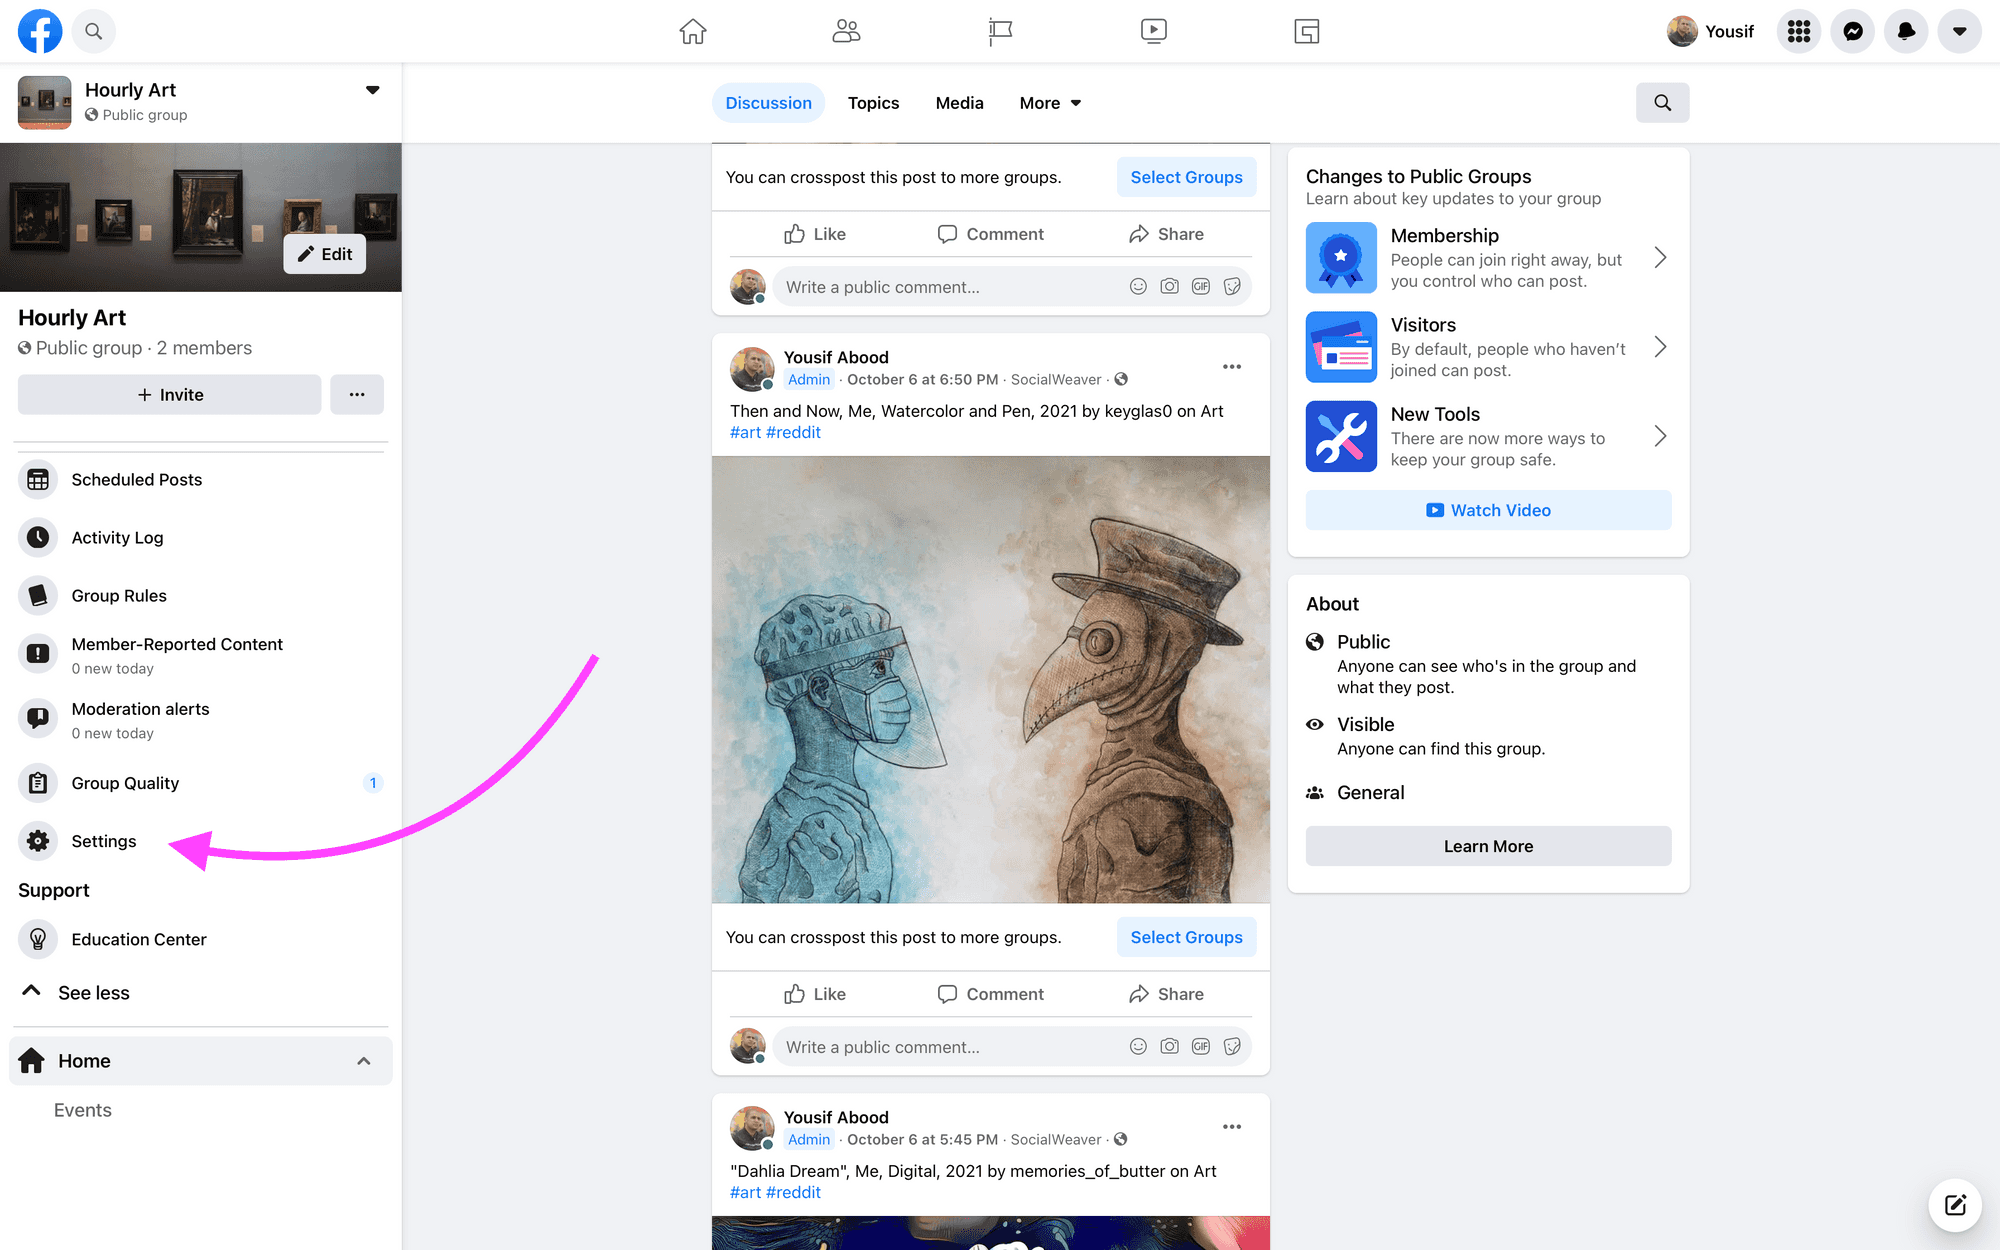The height and width of the screenshot is (1250, 2000).
Task: Open account dropdown arrow in top bar
Action: pyautogui.click(x=1960, y=31)
